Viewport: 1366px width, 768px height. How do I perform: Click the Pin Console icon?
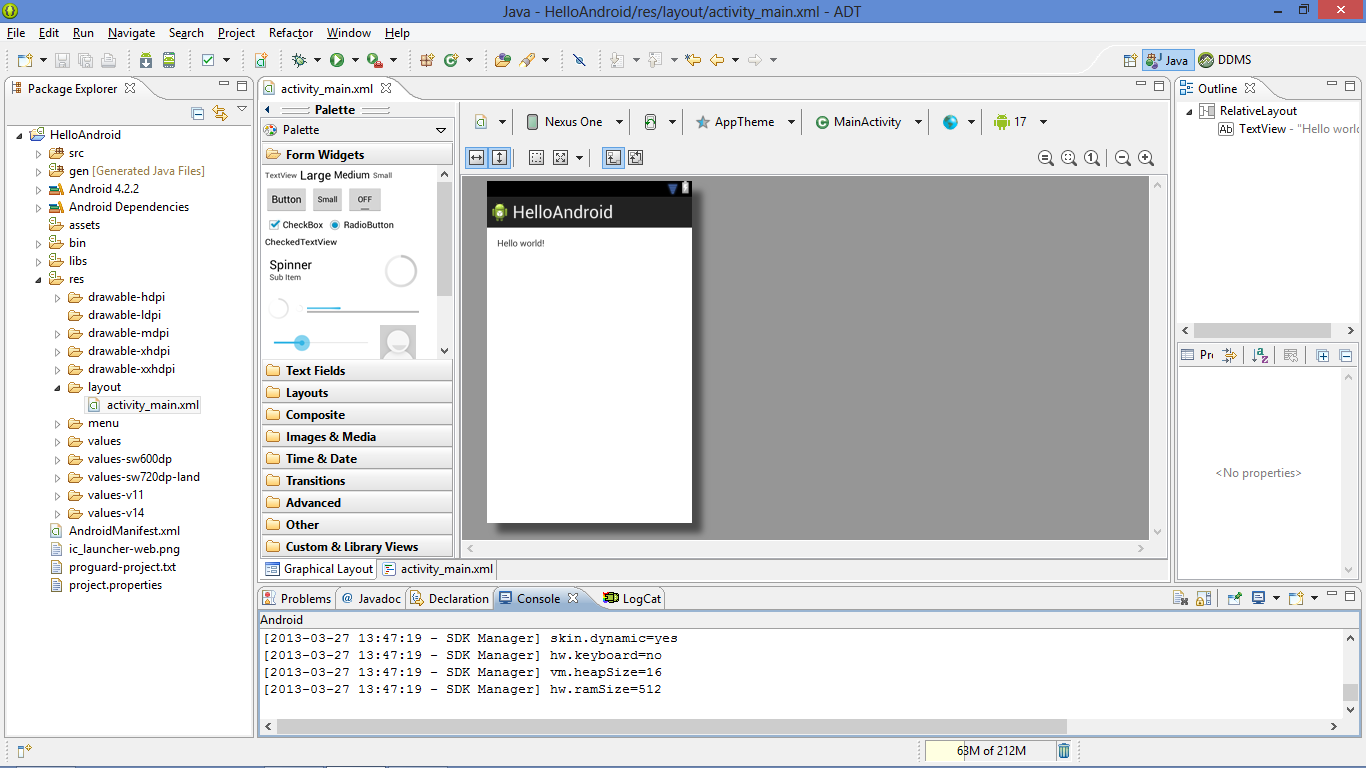[1235, 598]
